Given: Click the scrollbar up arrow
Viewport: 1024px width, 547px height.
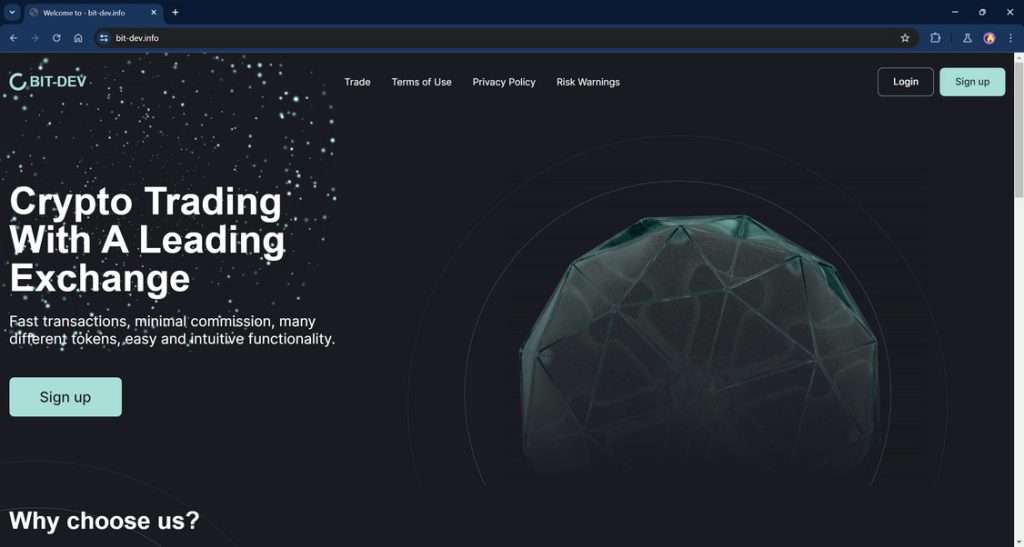Looking at the screenshot, I should pos(1018,58).
